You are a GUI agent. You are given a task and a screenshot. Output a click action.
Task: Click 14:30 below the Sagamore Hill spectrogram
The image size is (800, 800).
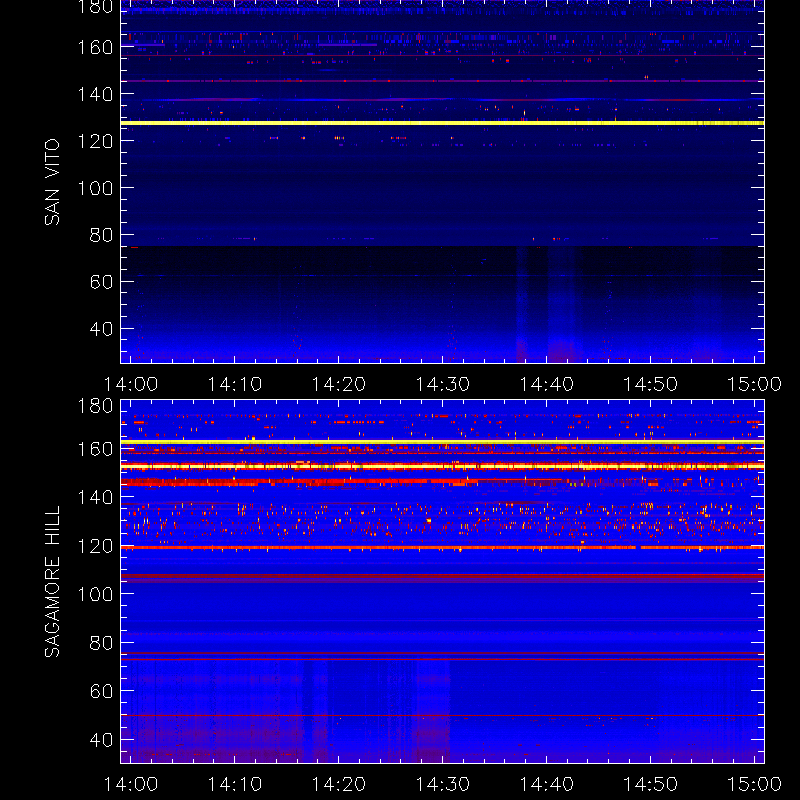pos(443,784)
